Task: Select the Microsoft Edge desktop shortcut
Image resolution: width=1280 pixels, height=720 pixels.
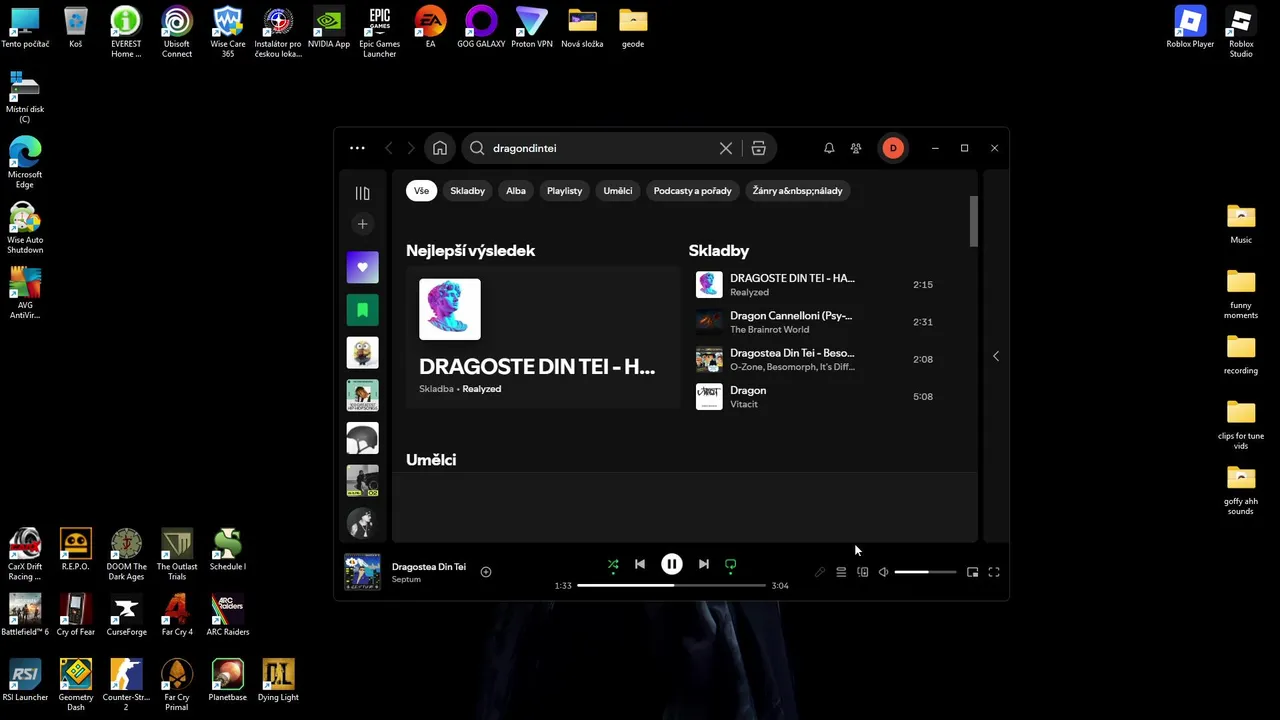Action: pos(25,162)
